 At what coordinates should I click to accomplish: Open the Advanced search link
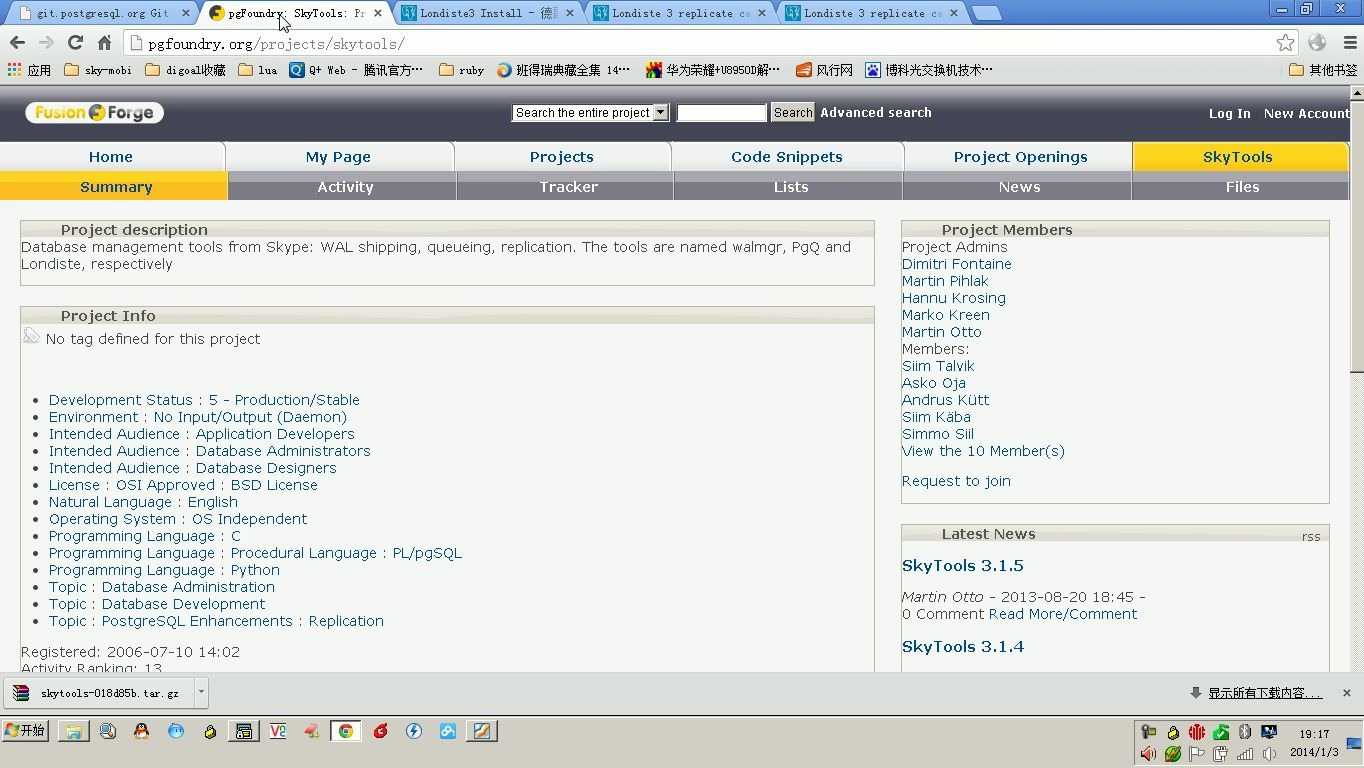coord(876,113)
